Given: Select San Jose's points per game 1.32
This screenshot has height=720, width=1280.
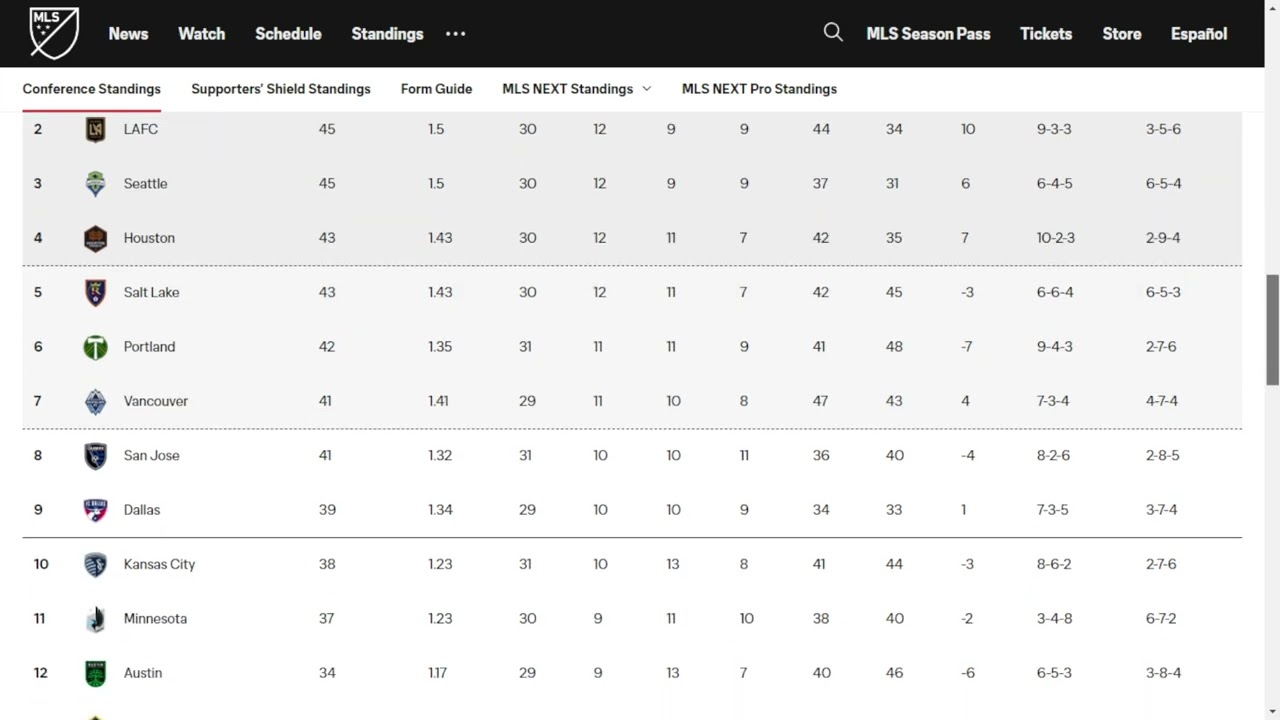Looking at the screenshot, I should pyautogui.click(x=440, y=455).
